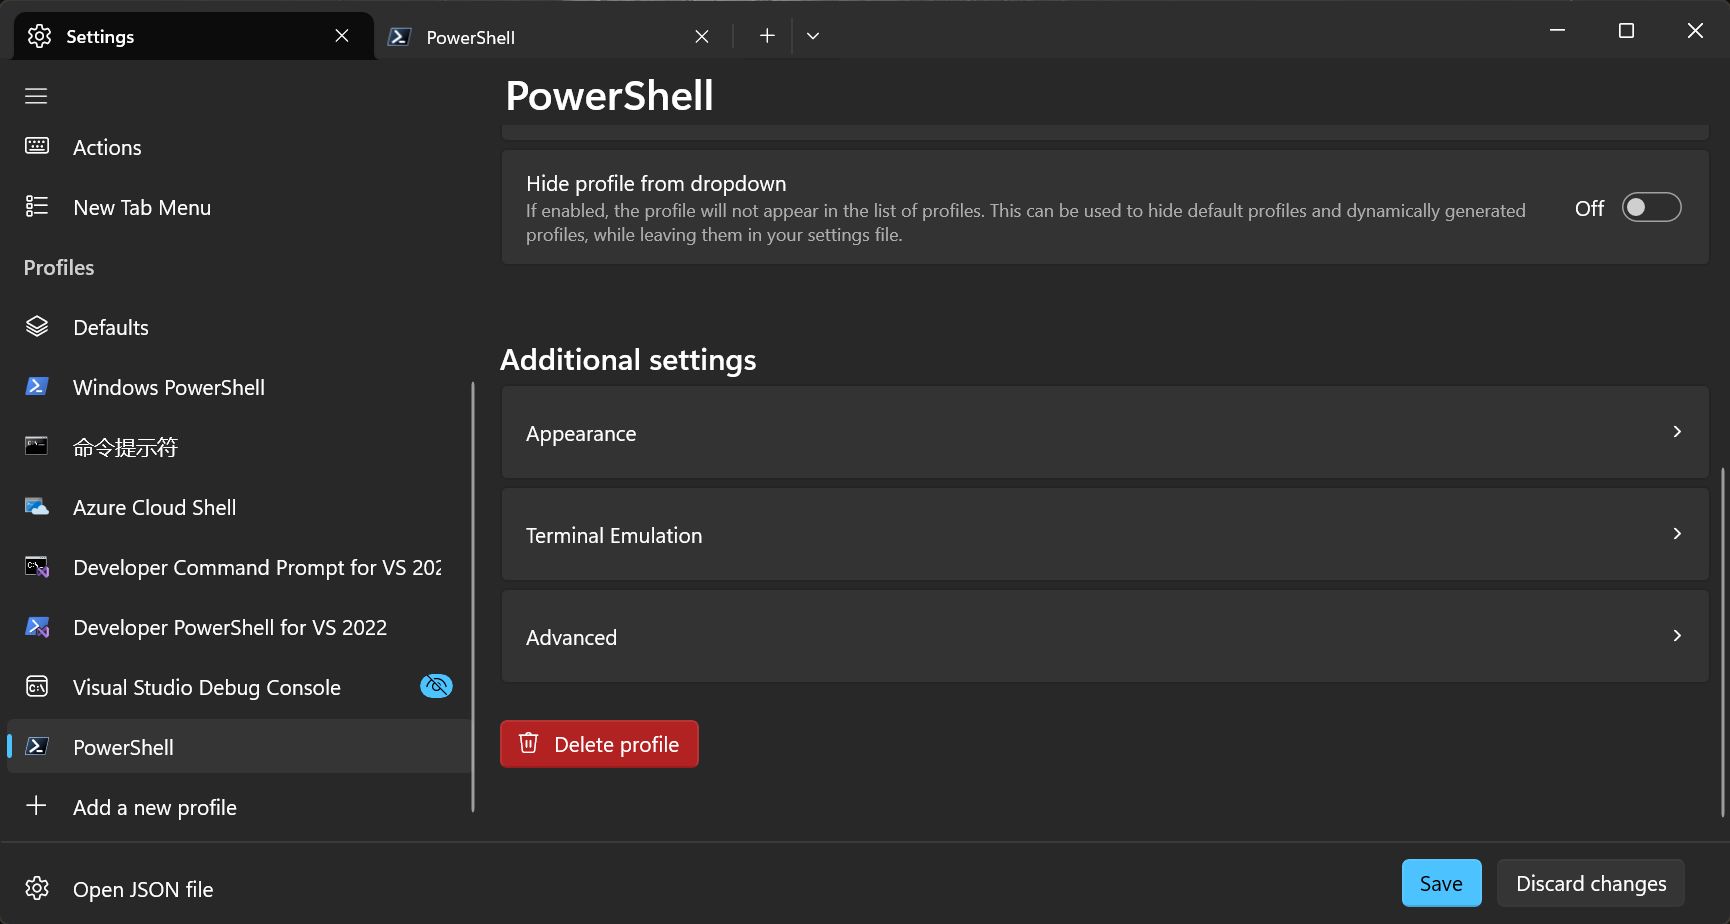
Task: Expand the Appearance settings section
Action: coord(1105,432)
